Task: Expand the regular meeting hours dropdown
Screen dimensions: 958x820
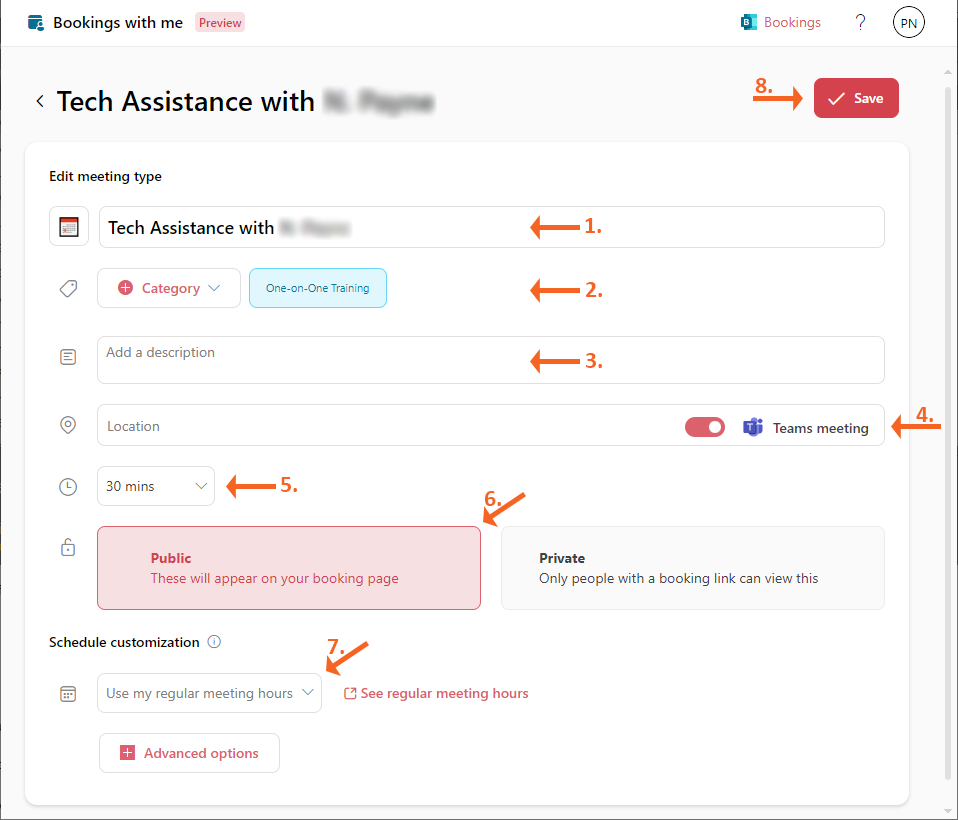Action: [208, 692]
